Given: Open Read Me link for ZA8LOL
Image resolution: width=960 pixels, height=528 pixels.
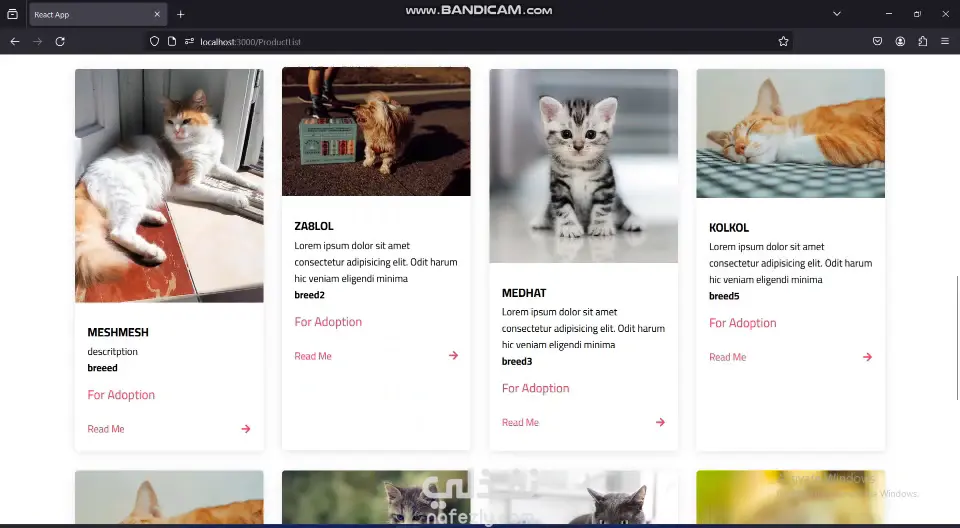Looking at the screenshot, I should (x=313, y=356).
